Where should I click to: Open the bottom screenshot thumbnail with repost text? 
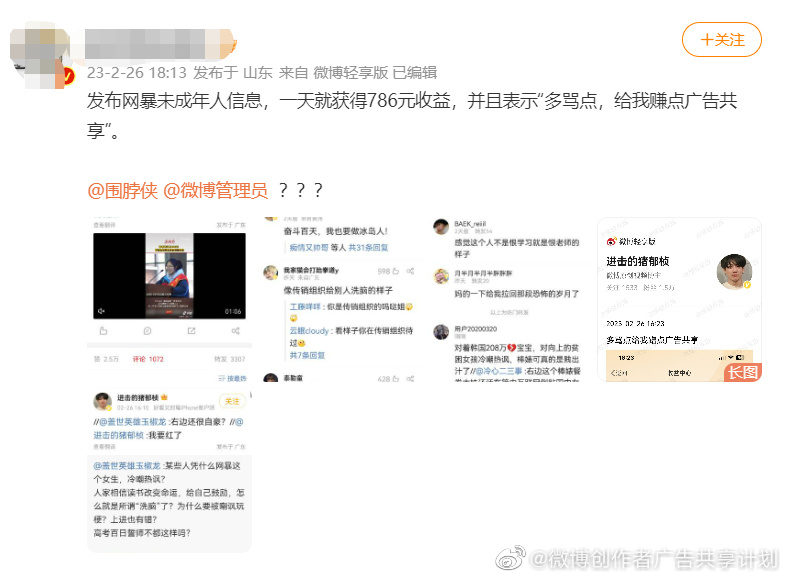(x=168, y=470)
